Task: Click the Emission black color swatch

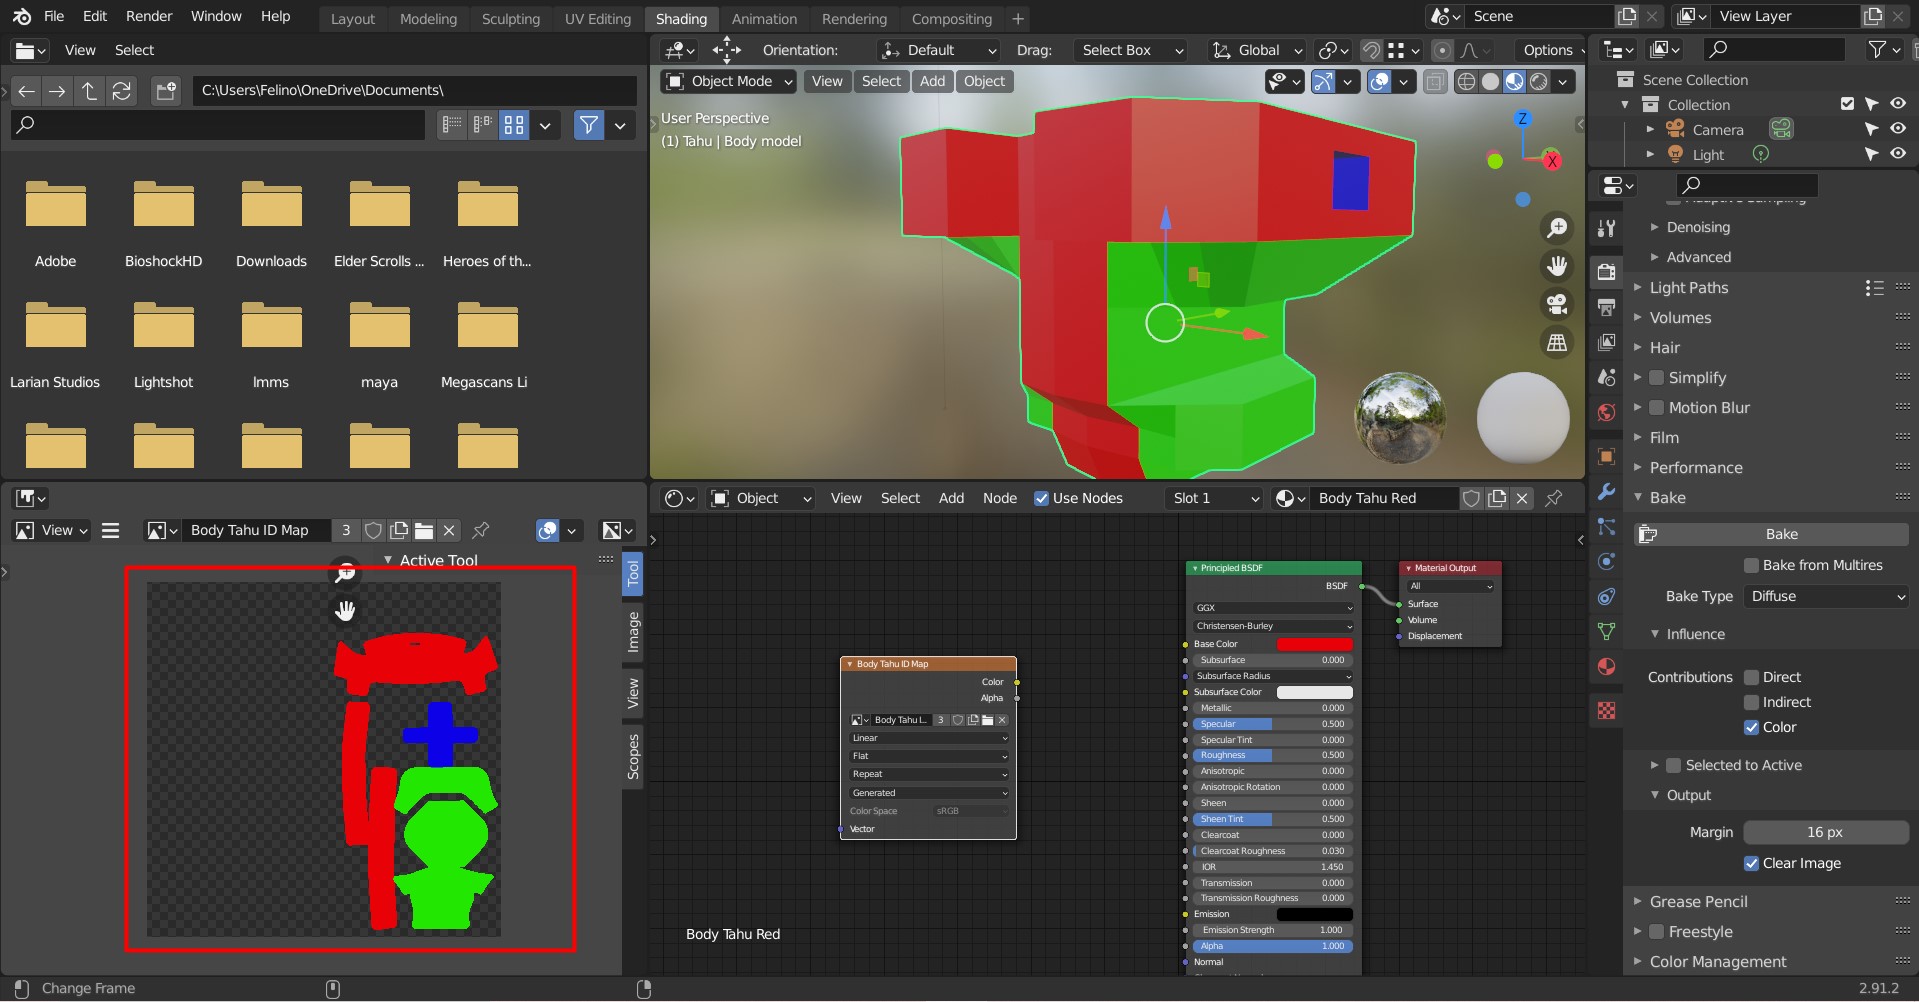Action: click(x=1314, y=914)
